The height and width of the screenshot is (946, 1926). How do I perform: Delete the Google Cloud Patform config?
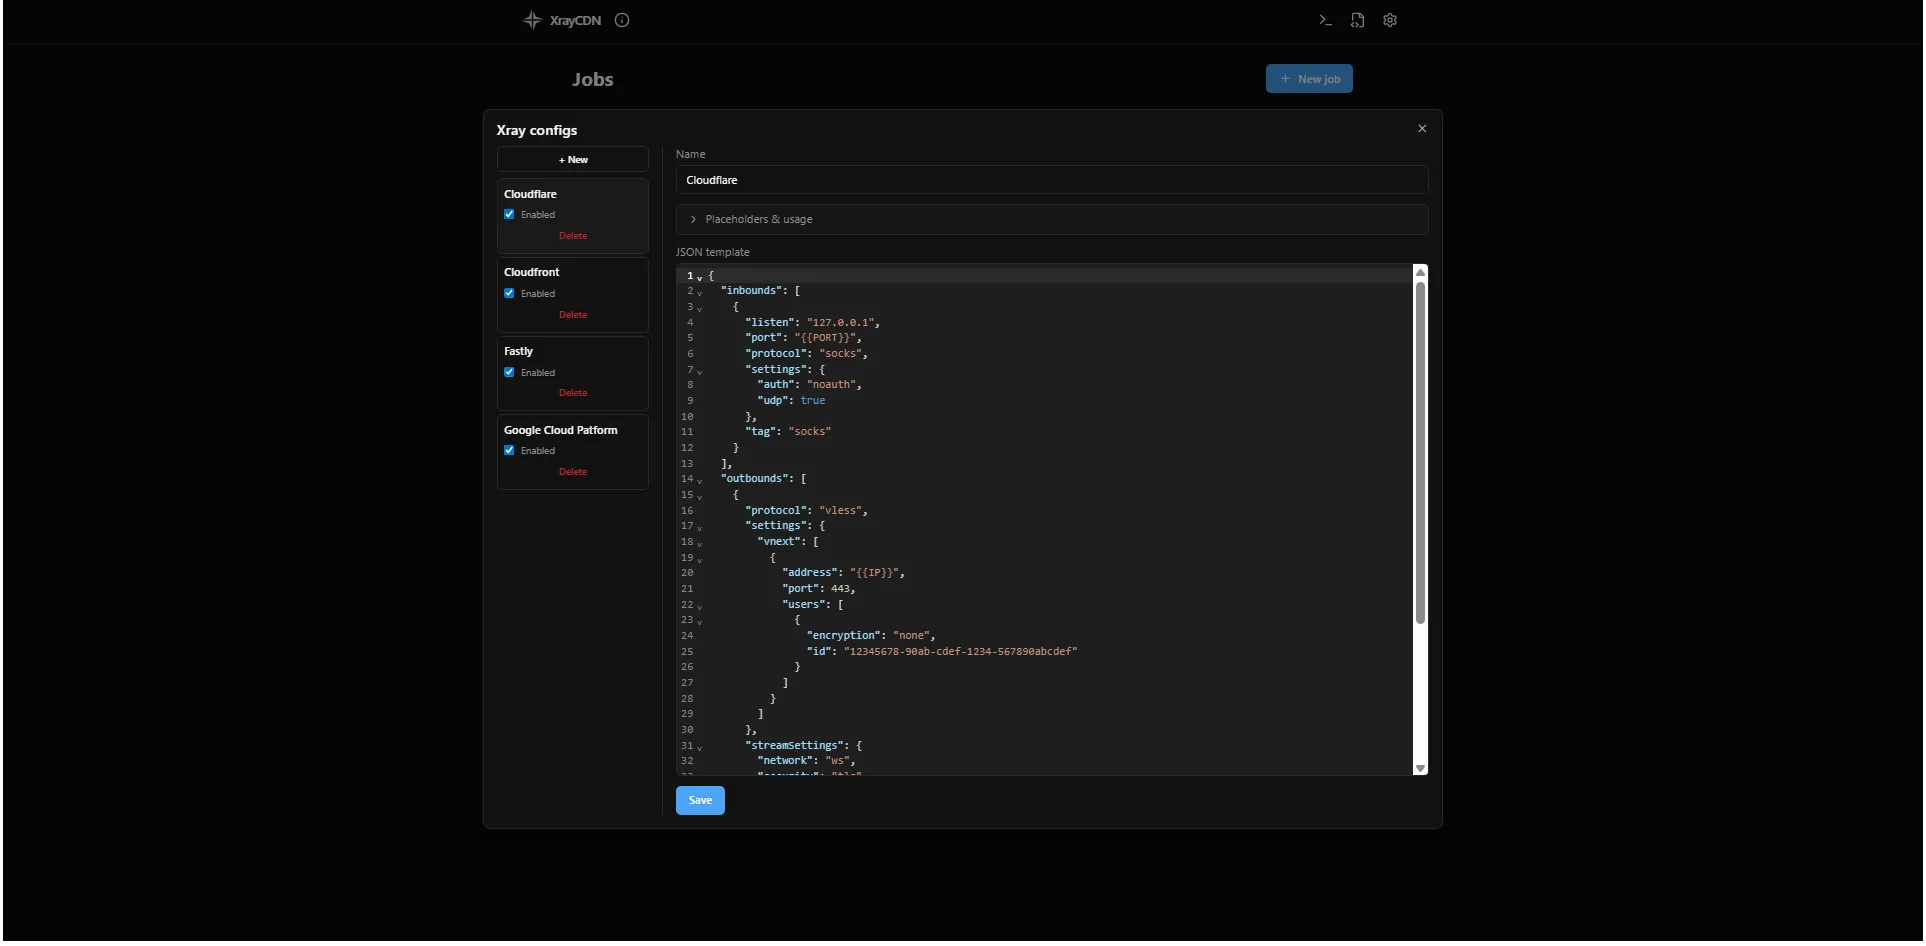point(573,472)
